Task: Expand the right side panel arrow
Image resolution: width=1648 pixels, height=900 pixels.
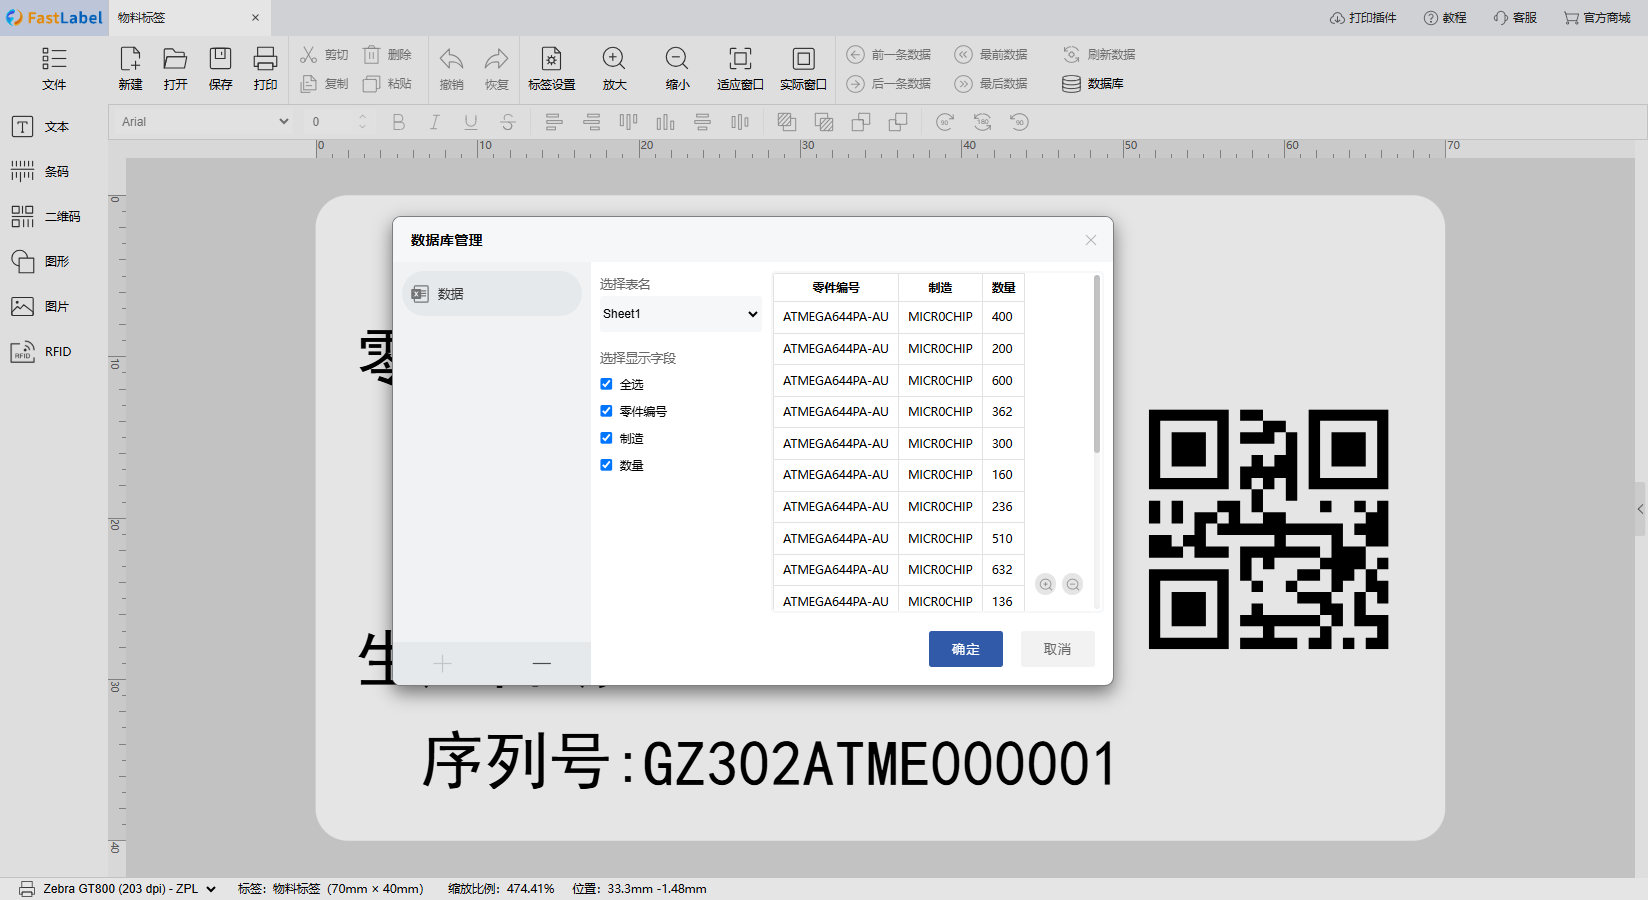Action: pos(1641,509)
